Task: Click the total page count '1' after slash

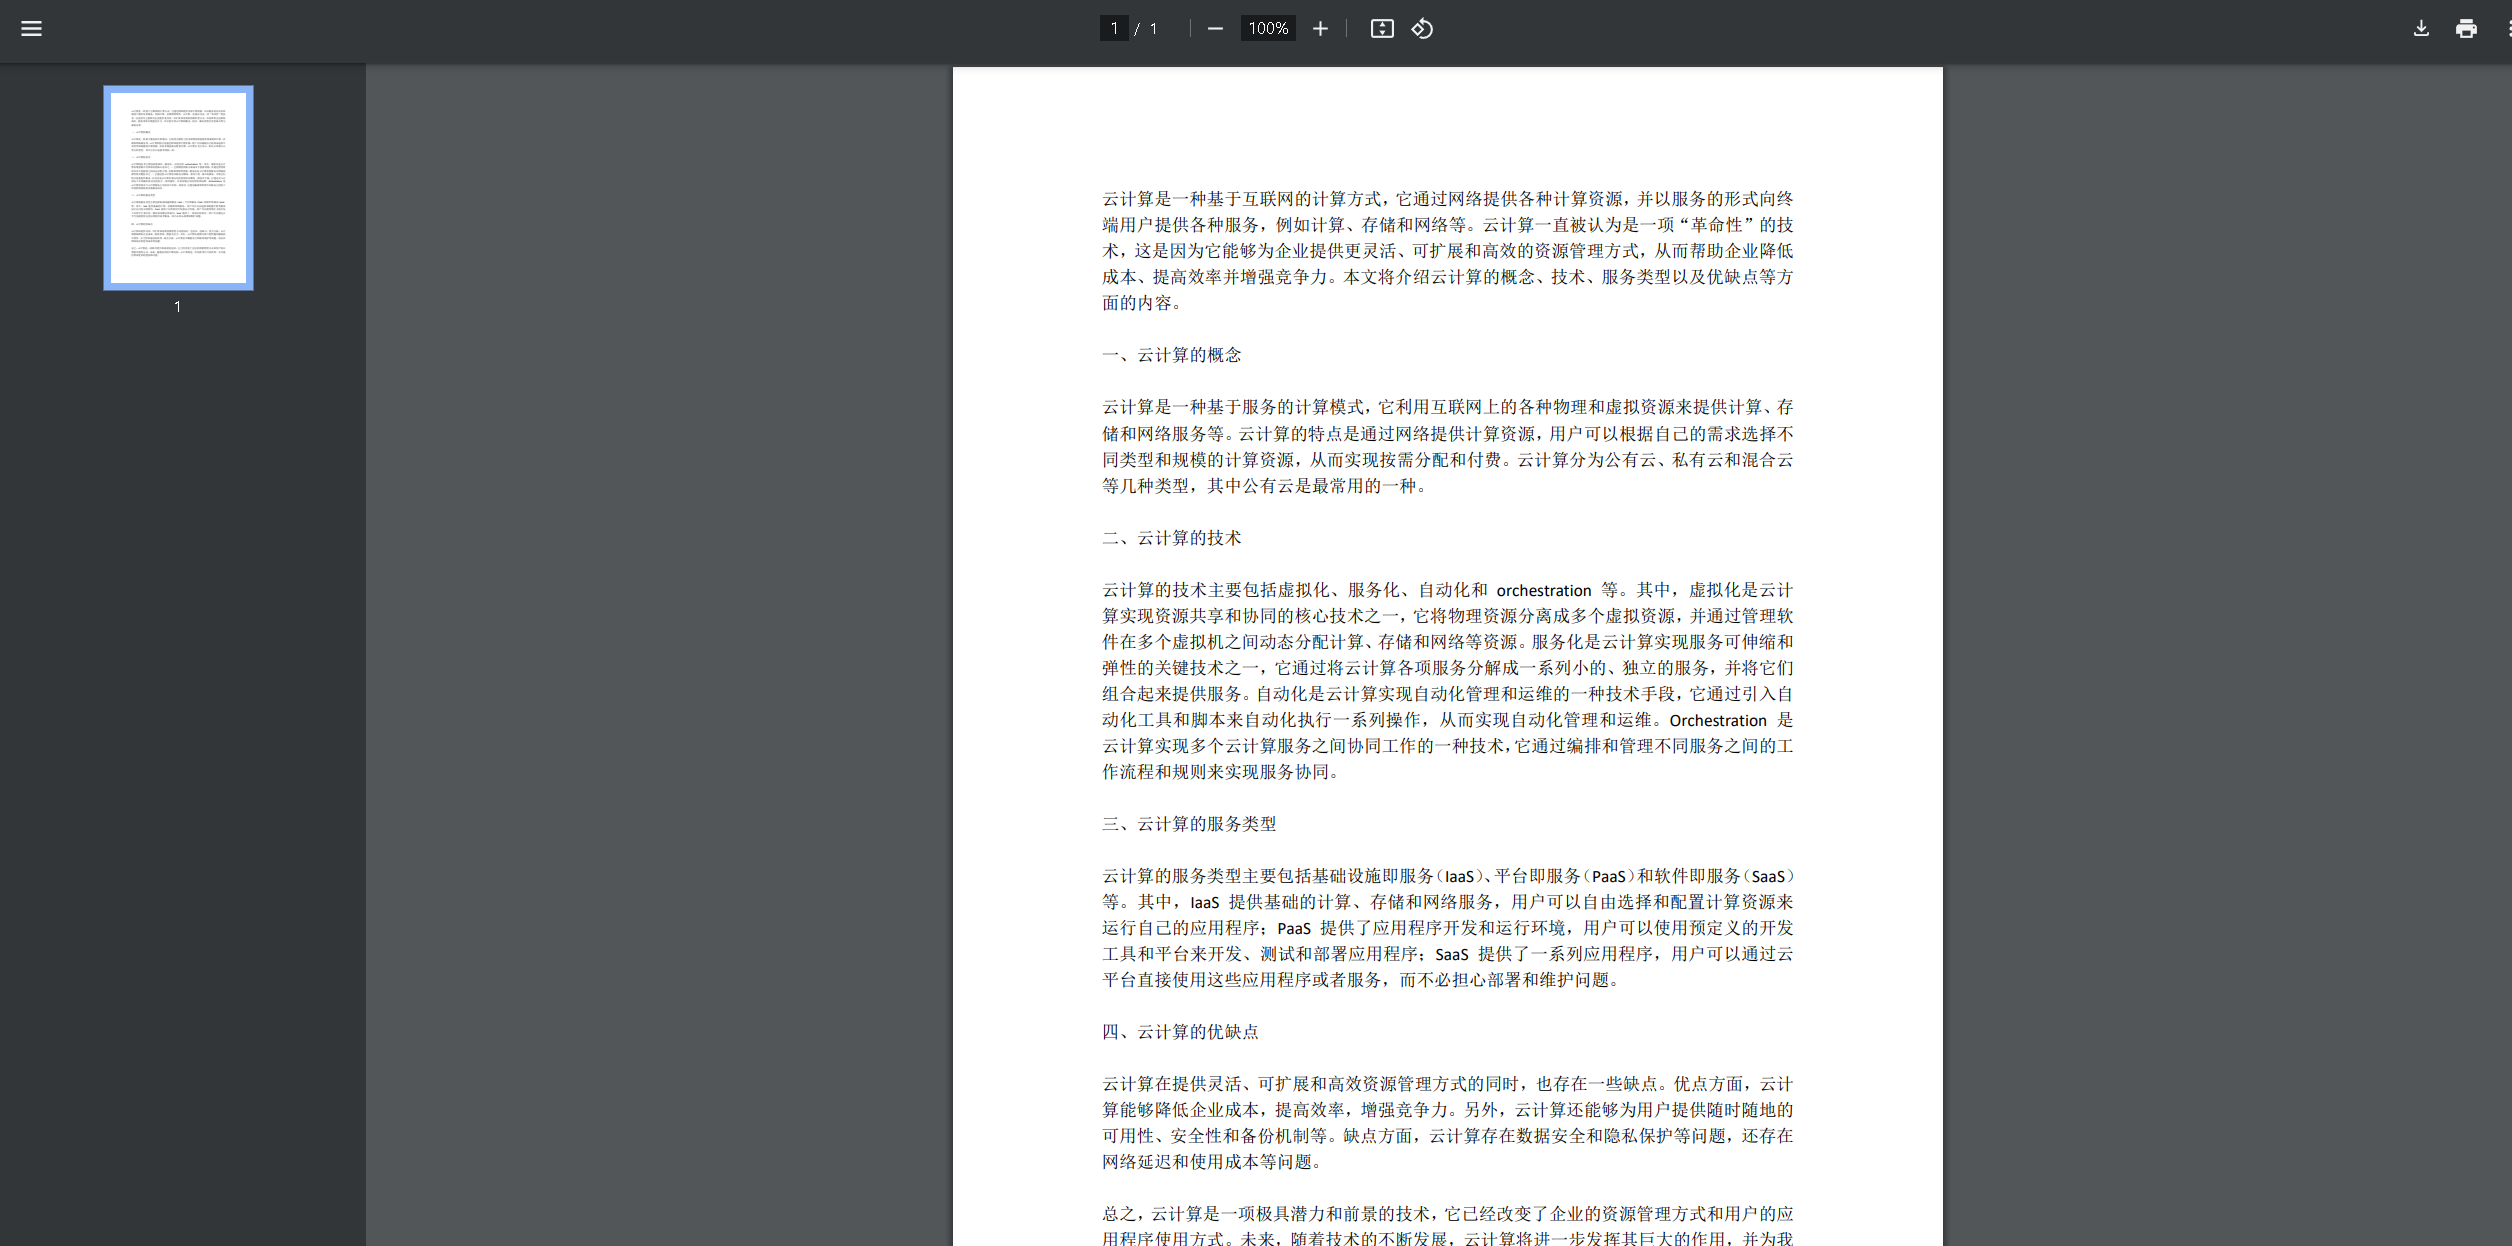Action: pyautogui.click(x=1153, y=28)
